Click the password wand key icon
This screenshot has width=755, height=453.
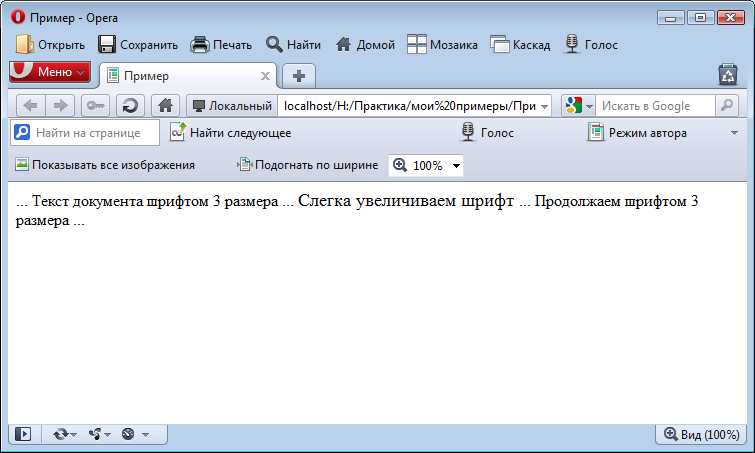95,105
